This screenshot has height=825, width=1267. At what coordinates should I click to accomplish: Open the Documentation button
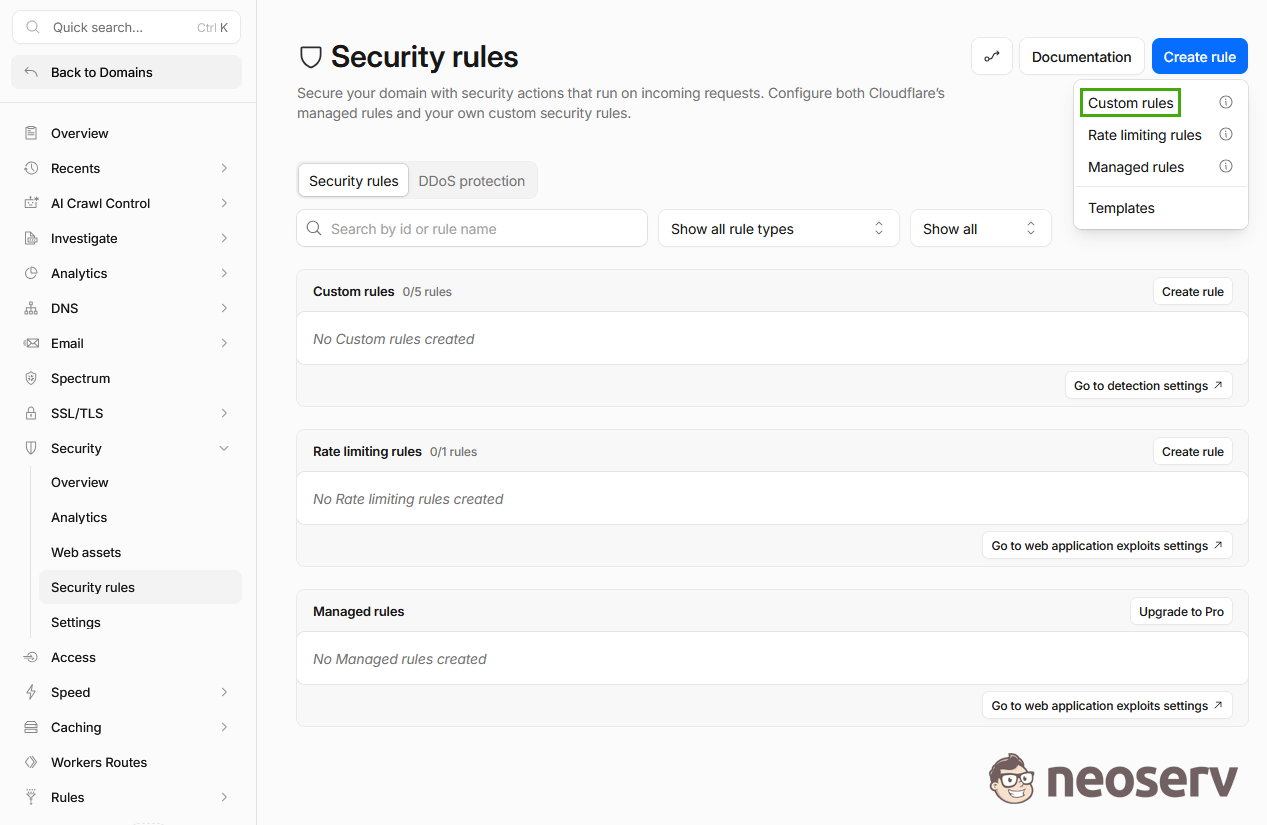pyautogui.click(x=1082, y=56)
